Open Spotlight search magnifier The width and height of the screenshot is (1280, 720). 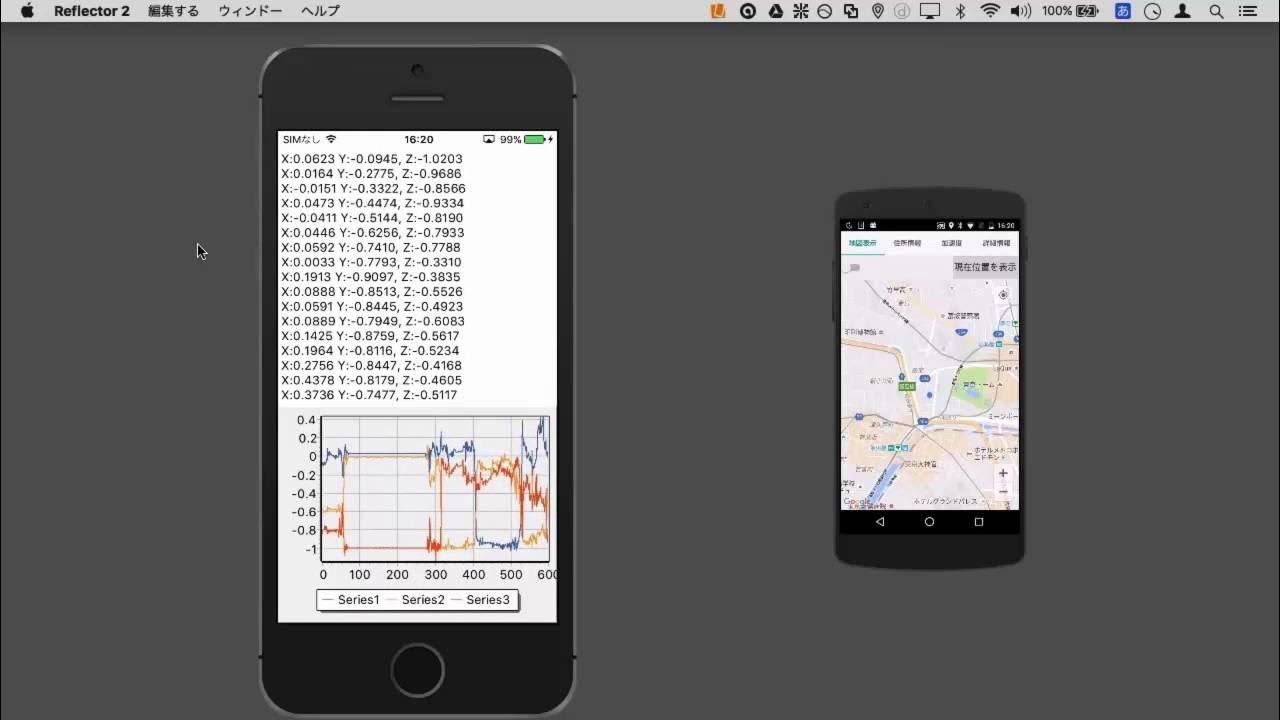pos(1217,11)
